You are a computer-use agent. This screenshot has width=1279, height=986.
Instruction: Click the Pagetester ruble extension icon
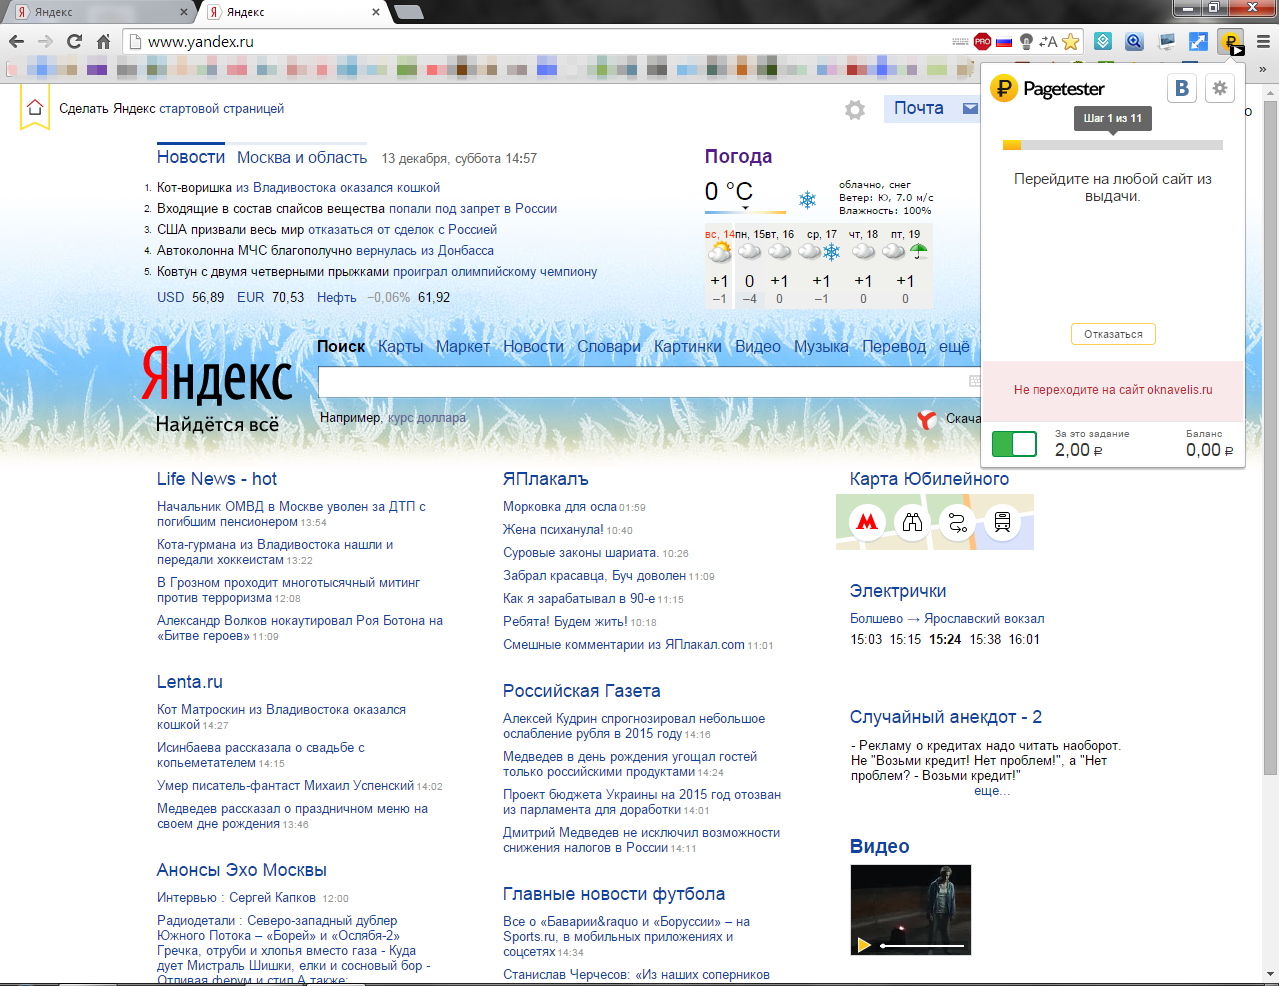coord(1231,41)
